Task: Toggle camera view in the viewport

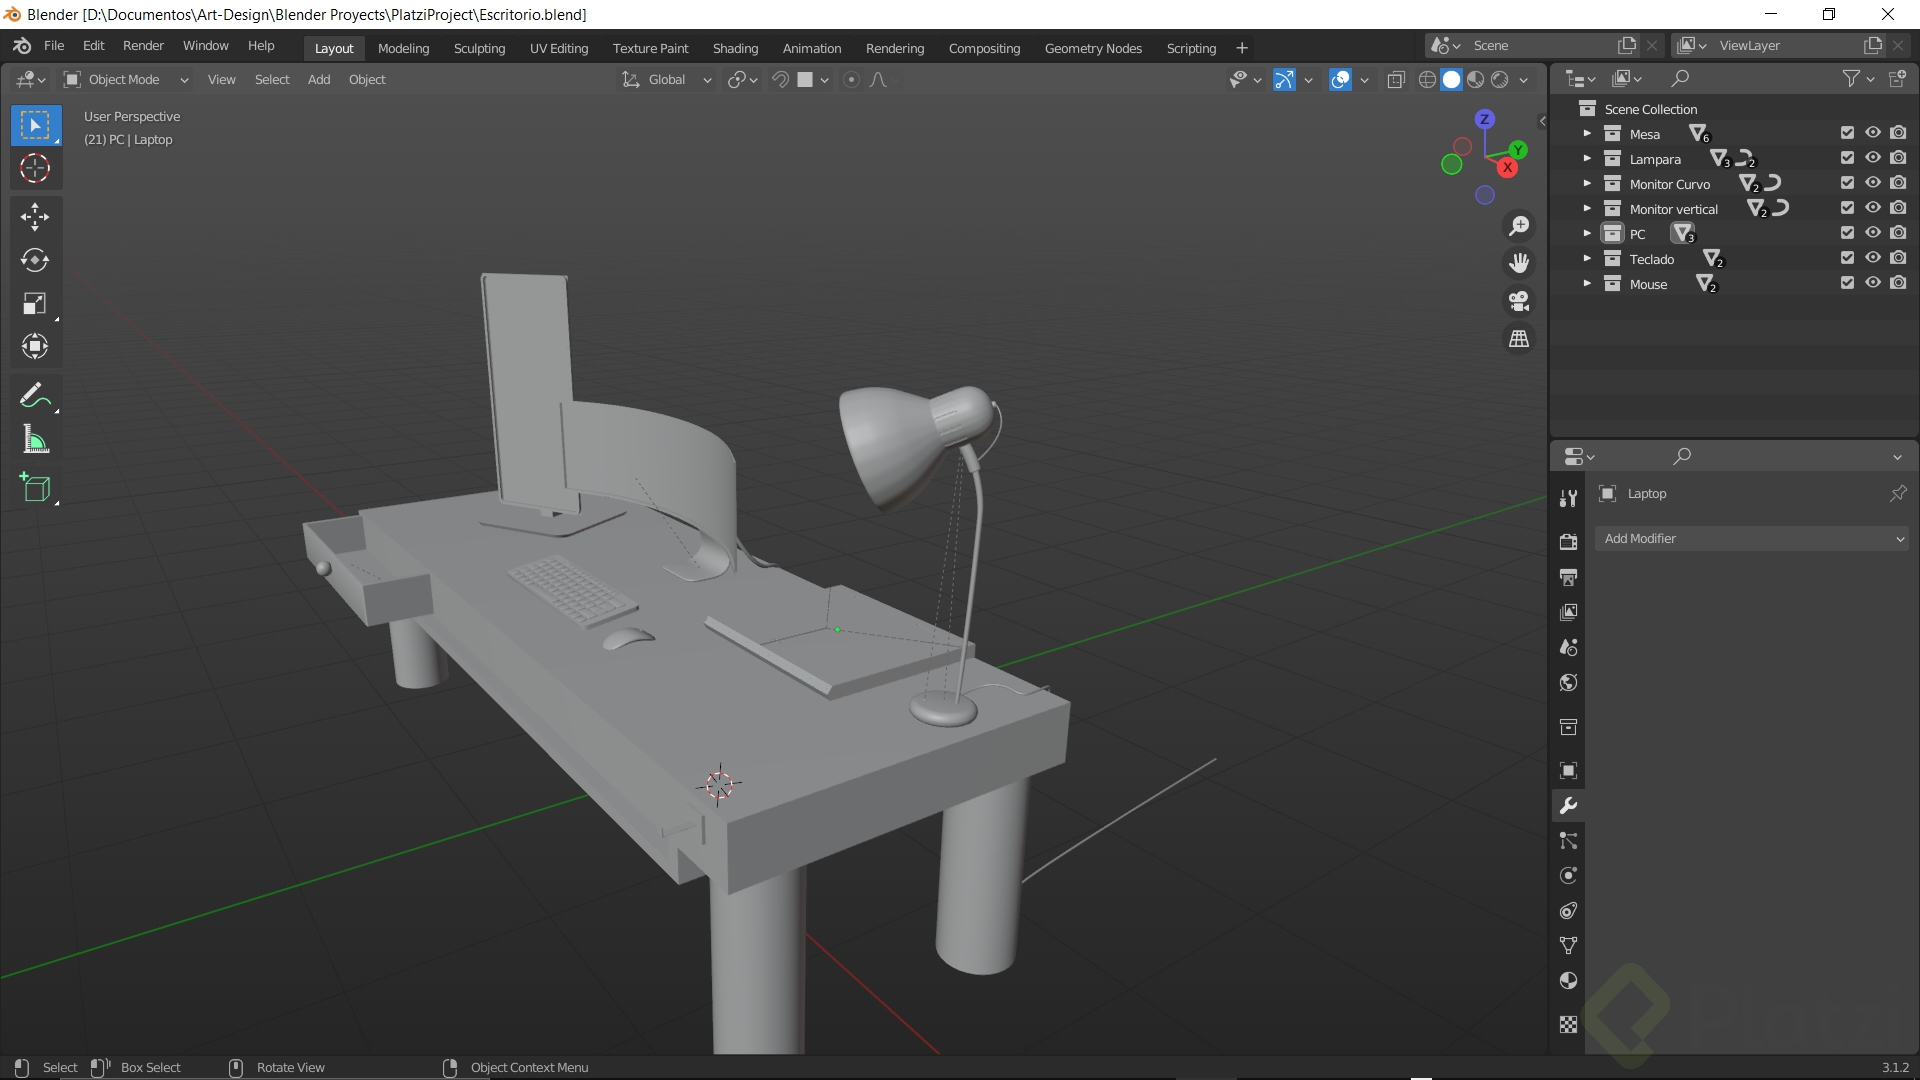Action: coord(1519,301)
